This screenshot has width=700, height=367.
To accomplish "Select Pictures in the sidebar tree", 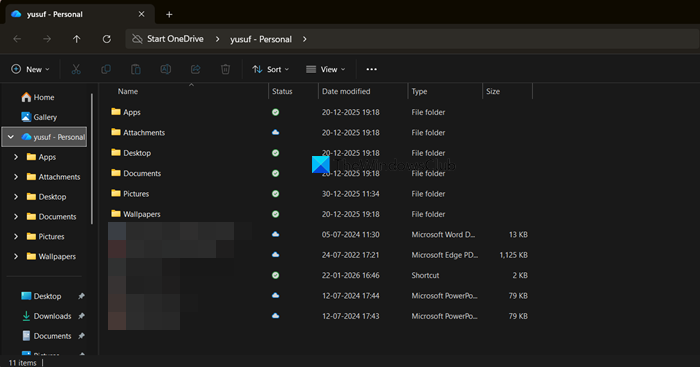I will (x=46, y=237).
